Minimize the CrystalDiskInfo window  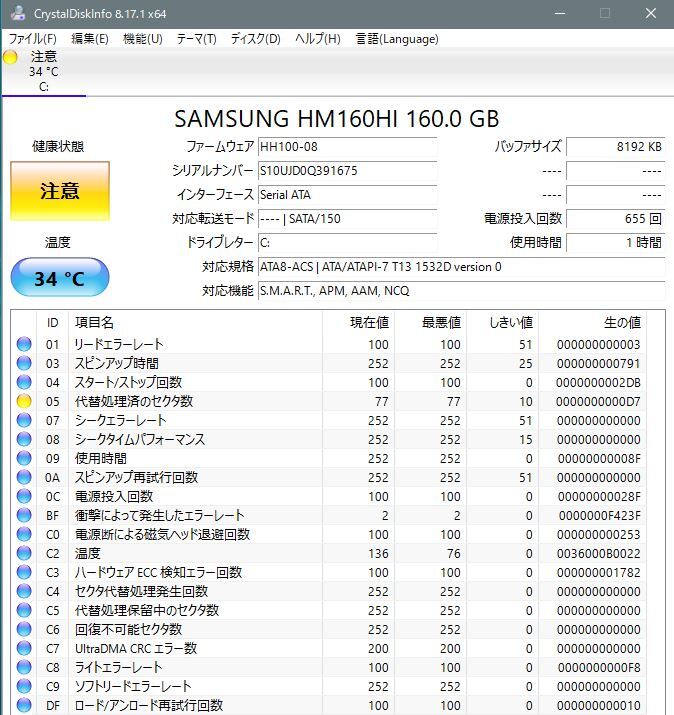point(560,13)
